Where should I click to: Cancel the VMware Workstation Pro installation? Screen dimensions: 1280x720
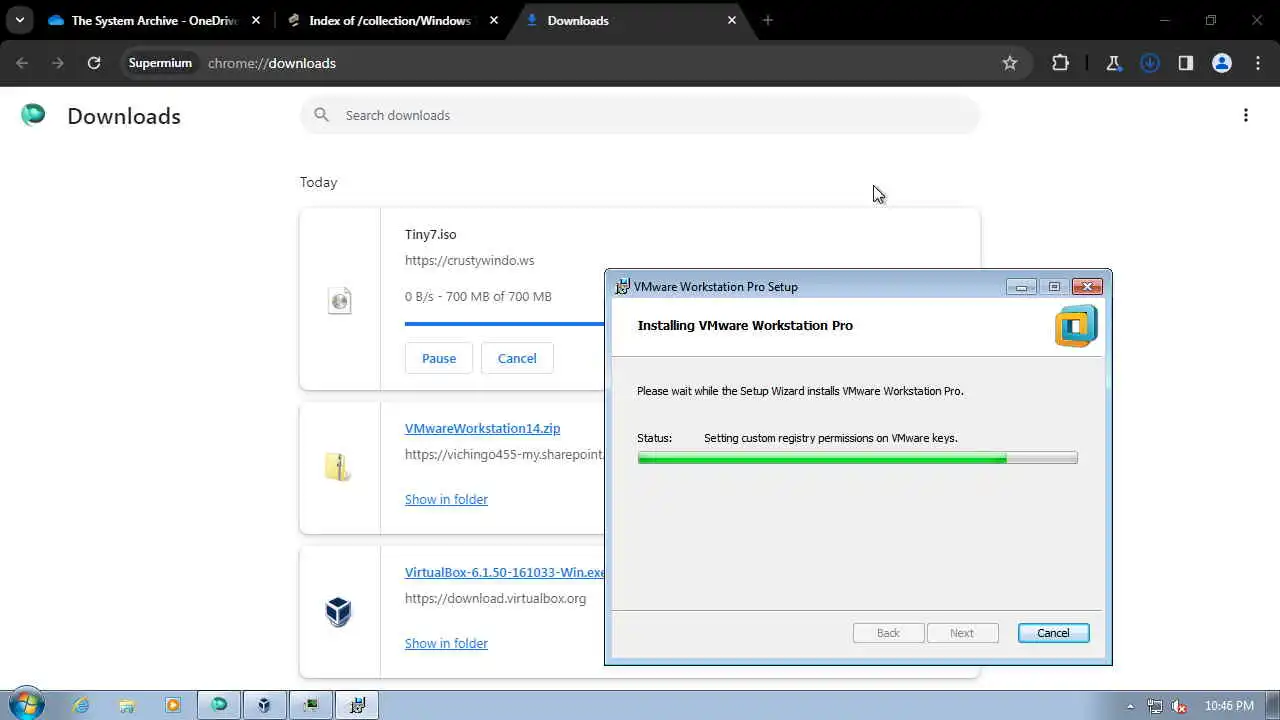pos(1053,633)
